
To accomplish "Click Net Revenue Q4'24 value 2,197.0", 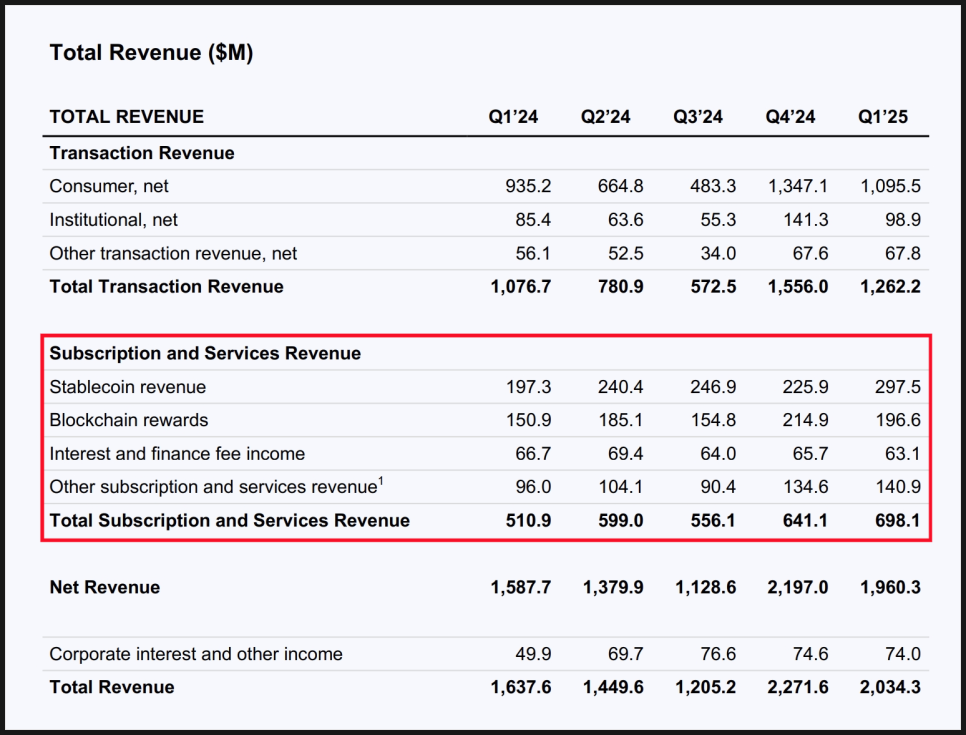I will 798,587.
